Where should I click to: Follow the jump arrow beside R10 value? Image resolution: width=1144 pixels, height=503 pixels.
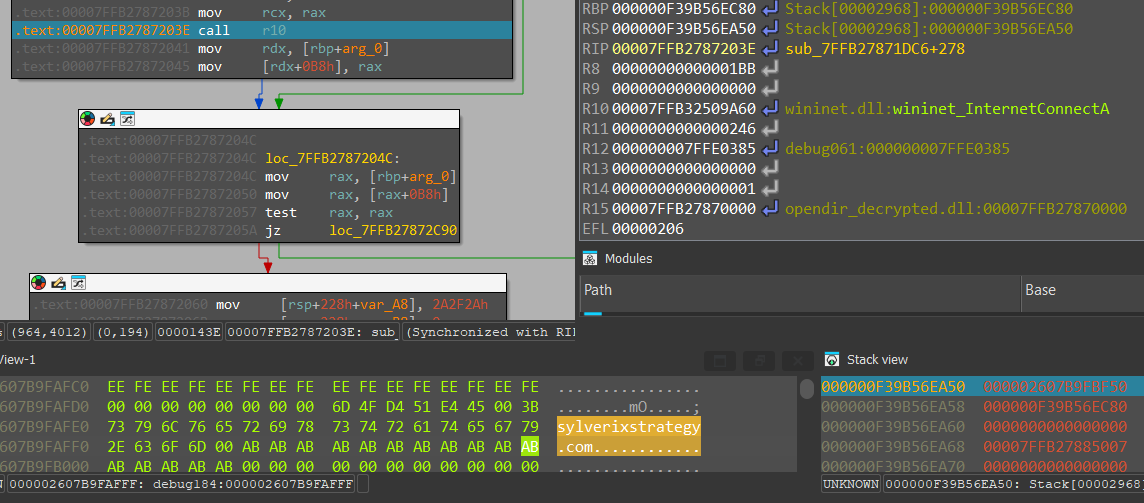pos(769,109)
